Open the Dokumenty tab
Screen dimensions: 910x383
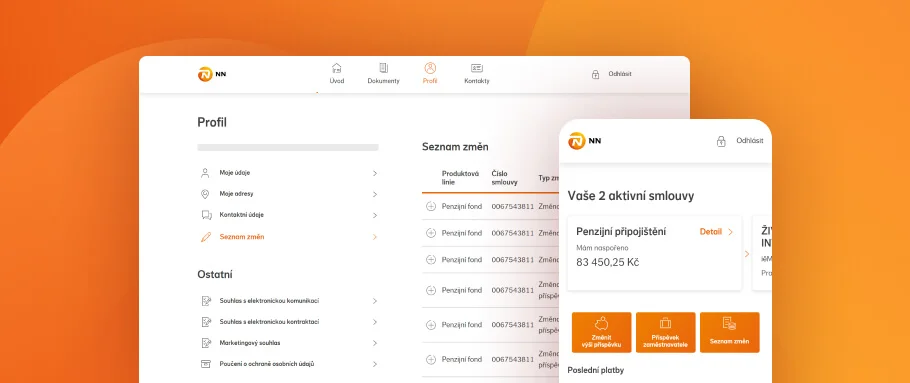coord(384,74)
